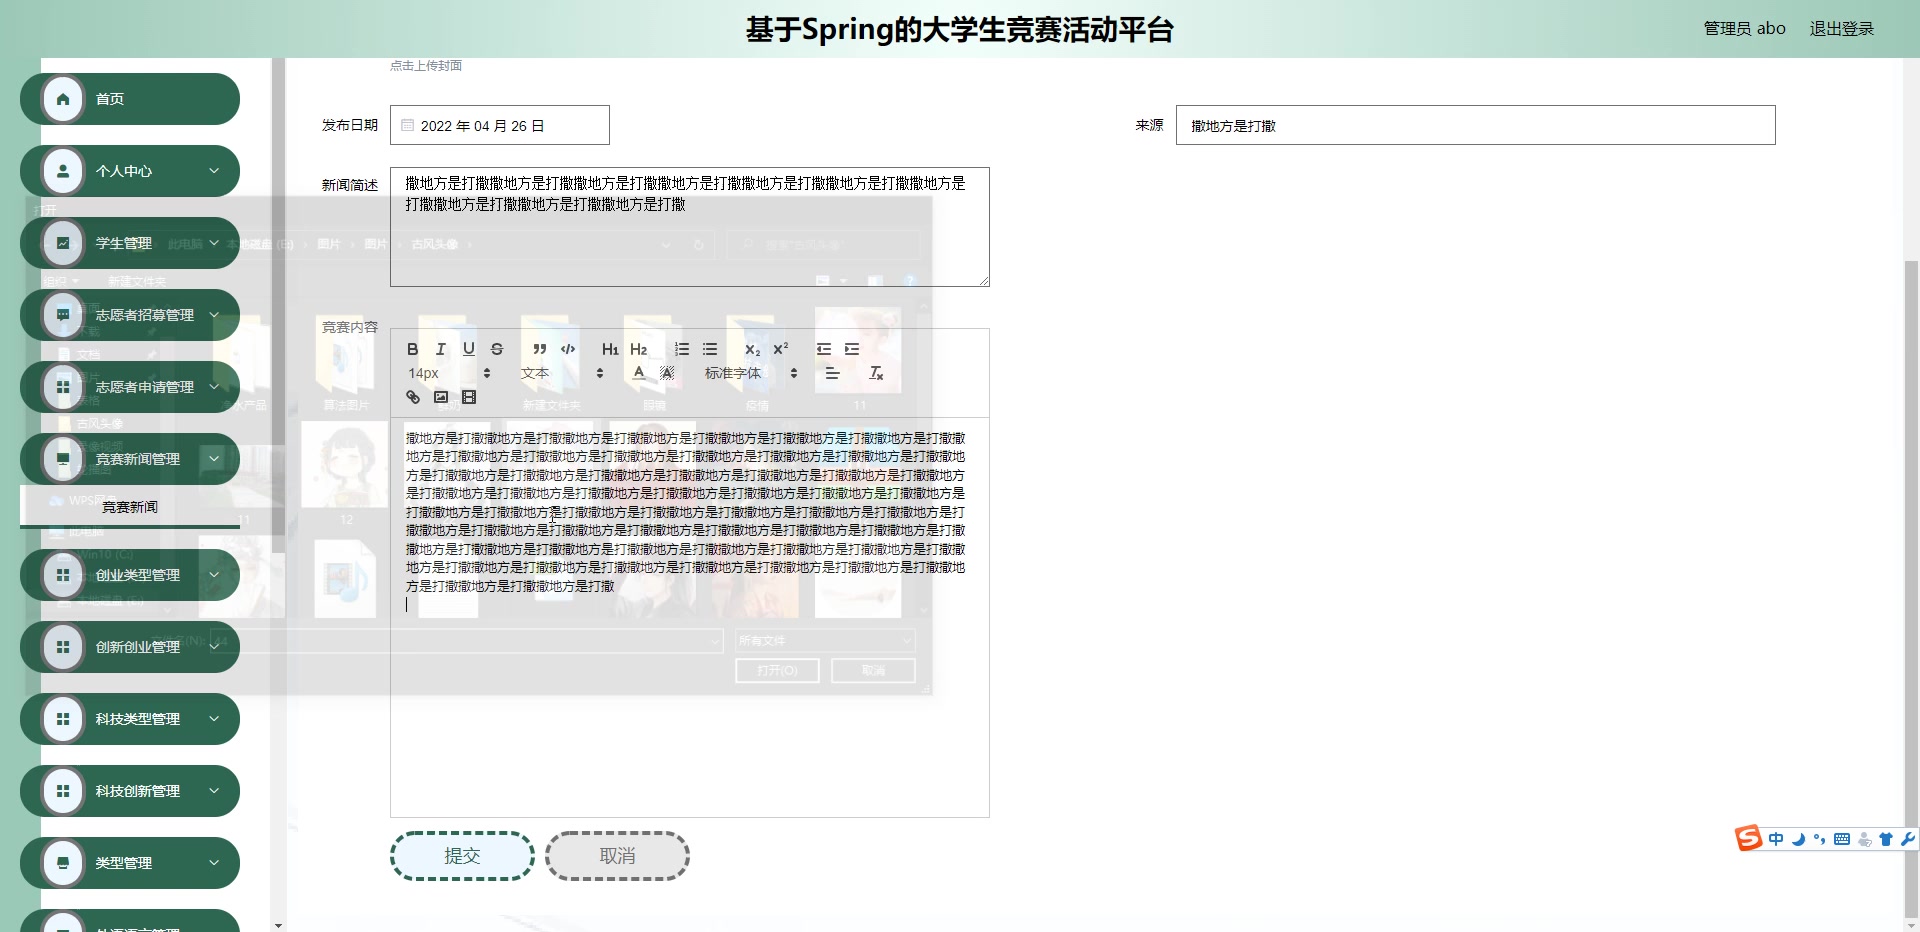The height and width of the screenshot is (932, 1920).
Task: Insert a hyperlink in the editor
Action: click(x=412, y=397)
